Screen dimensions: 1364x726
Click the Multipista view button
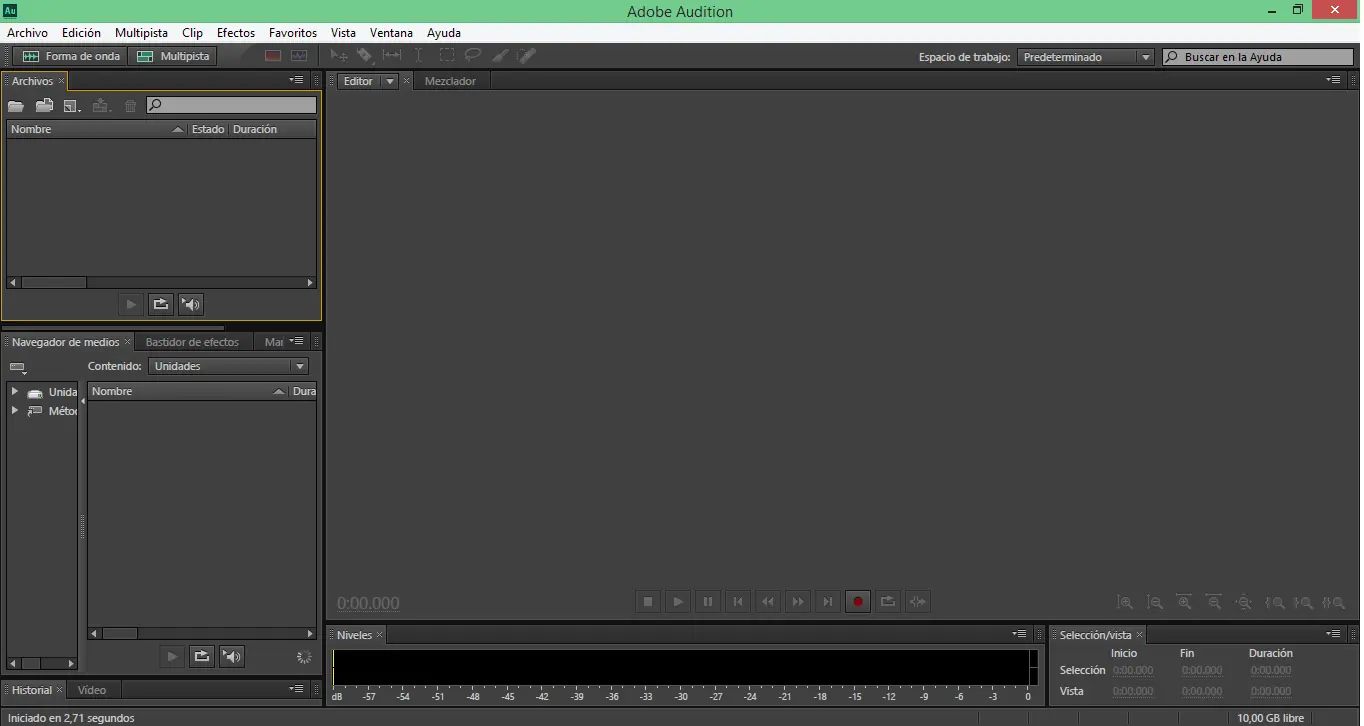point(173,56)
